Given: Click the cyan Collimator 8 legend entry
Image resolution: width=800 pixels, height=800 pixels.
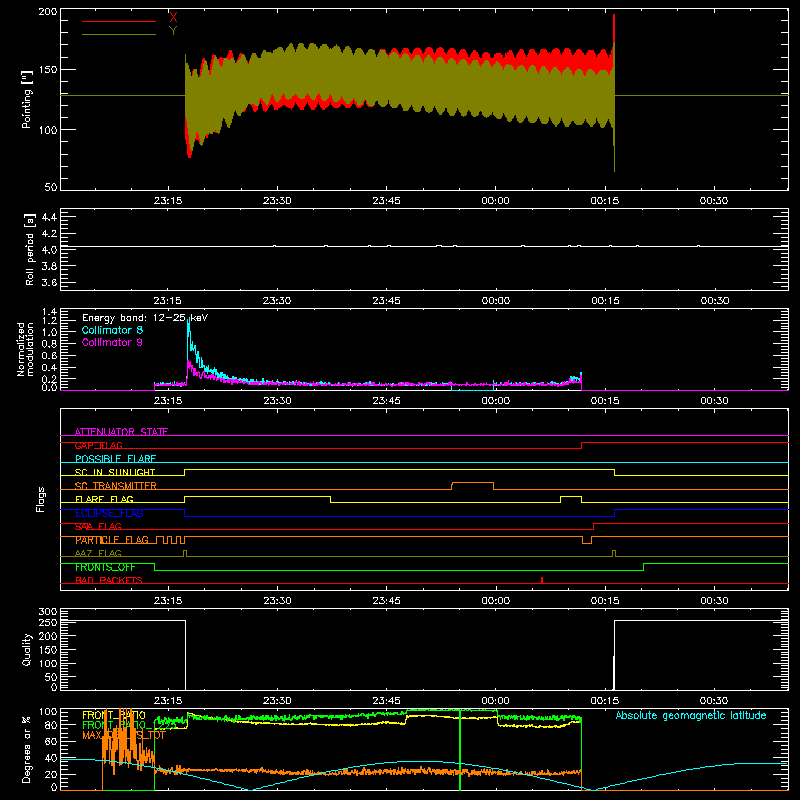Looking at the screenshot, I should click(112, 330).
